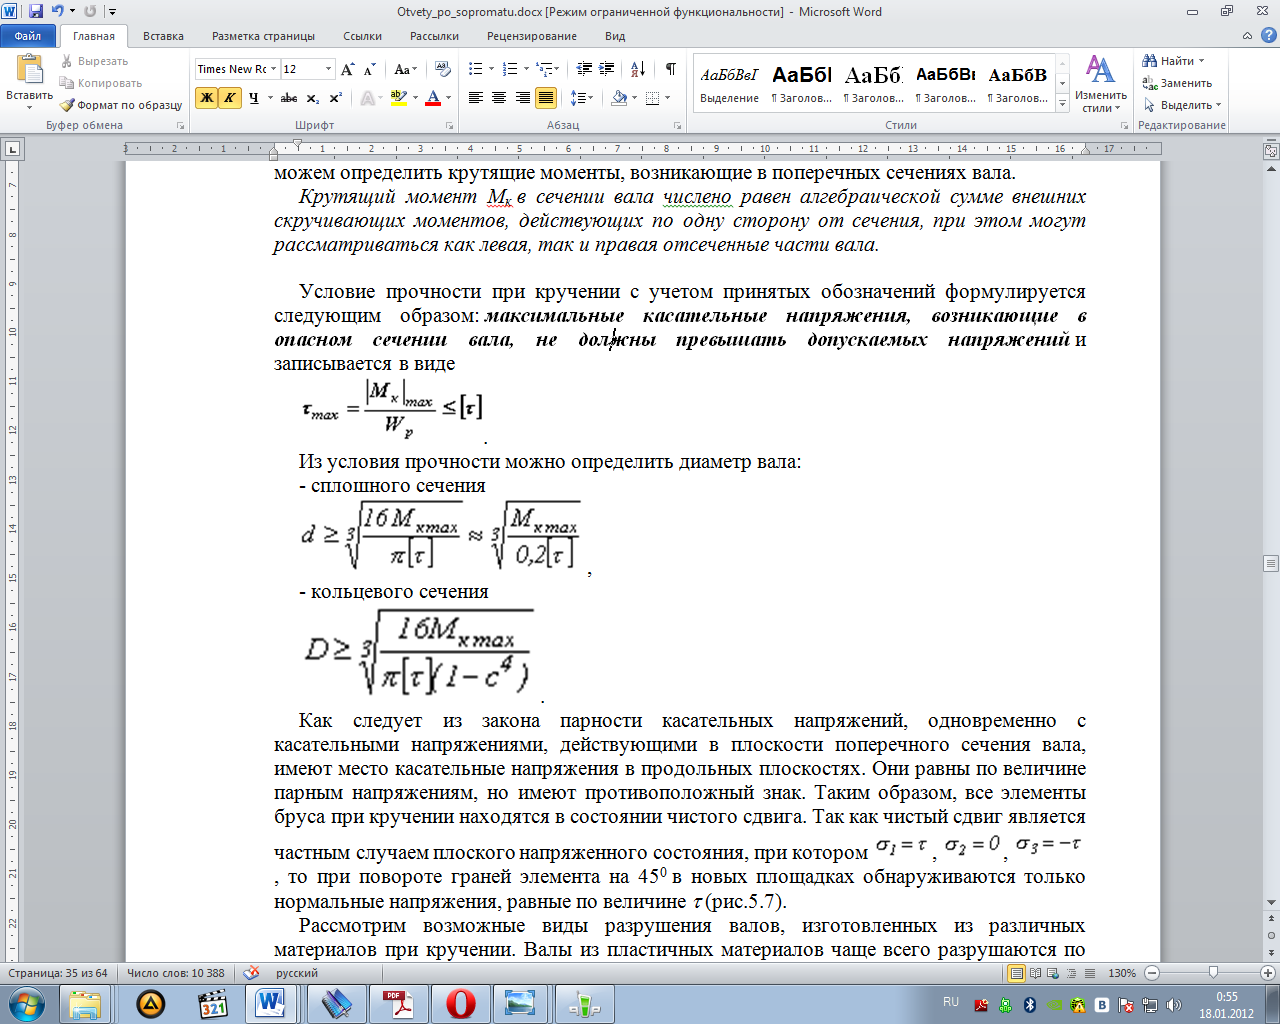Click page indicator Страница: 35 из 64
Image resolution: width=1280 pixels, height=1024 pixels.
pyautogui.click(x=58, y=973)
